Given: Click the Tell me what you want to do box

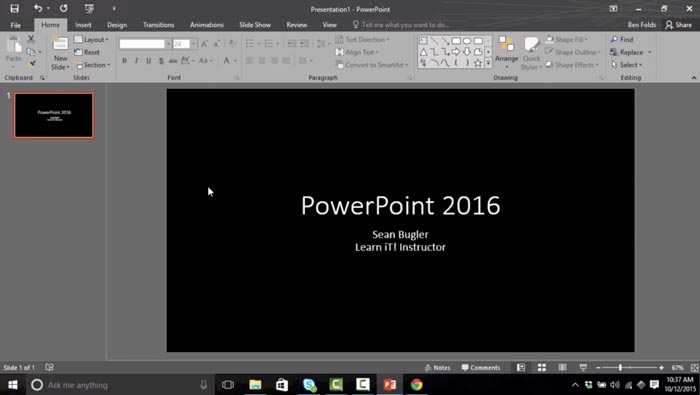Looking at the screenshot, I should pos(401,25).
